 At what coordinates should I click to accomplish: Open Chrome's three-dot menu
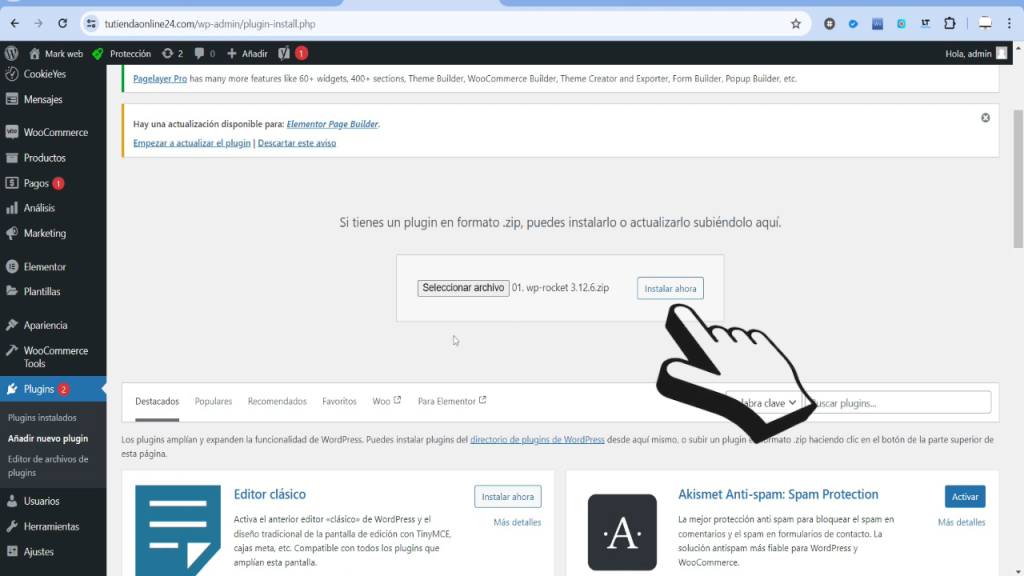[x=1009, y=22]
